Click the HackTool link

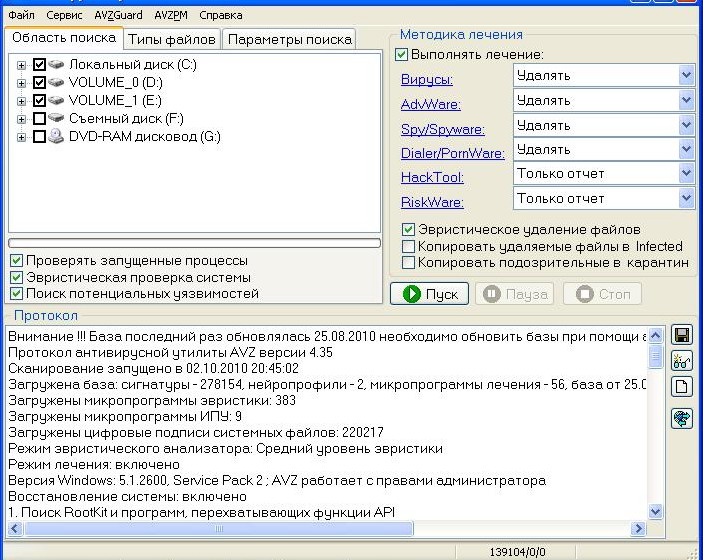(x=432, y=178)
